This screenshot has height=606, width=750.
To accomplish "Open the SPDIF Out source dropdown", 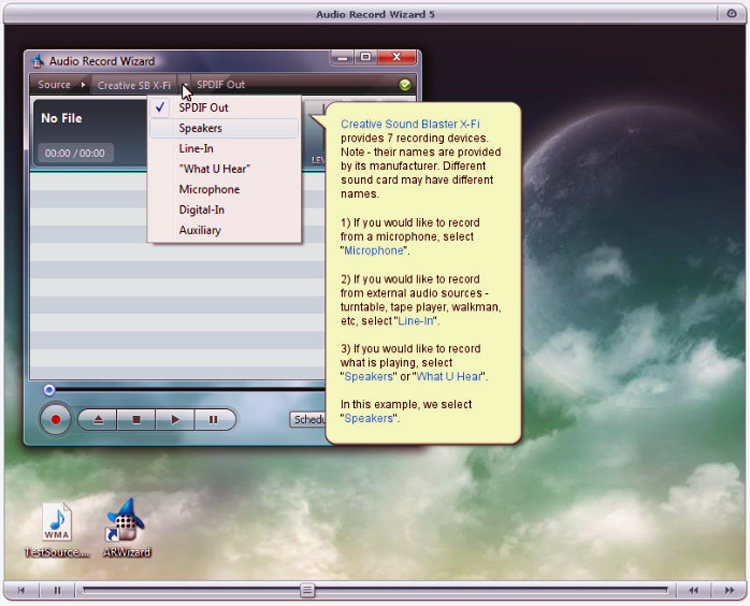I will (221, 85).
